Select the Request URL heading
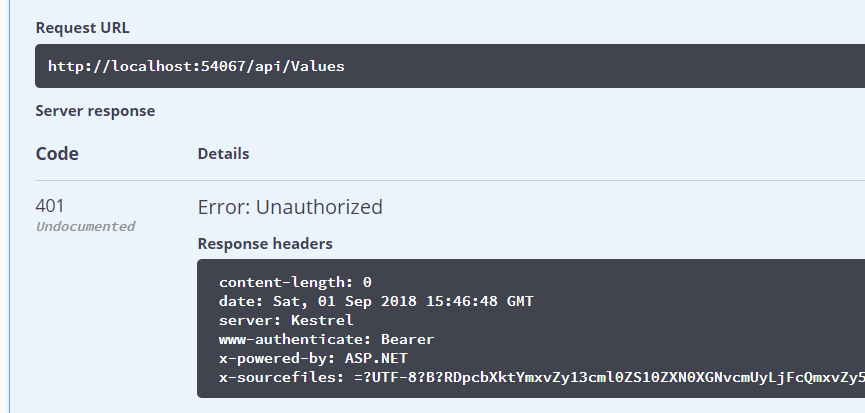This screenshot has width=865, height=413. pos(82,28)
